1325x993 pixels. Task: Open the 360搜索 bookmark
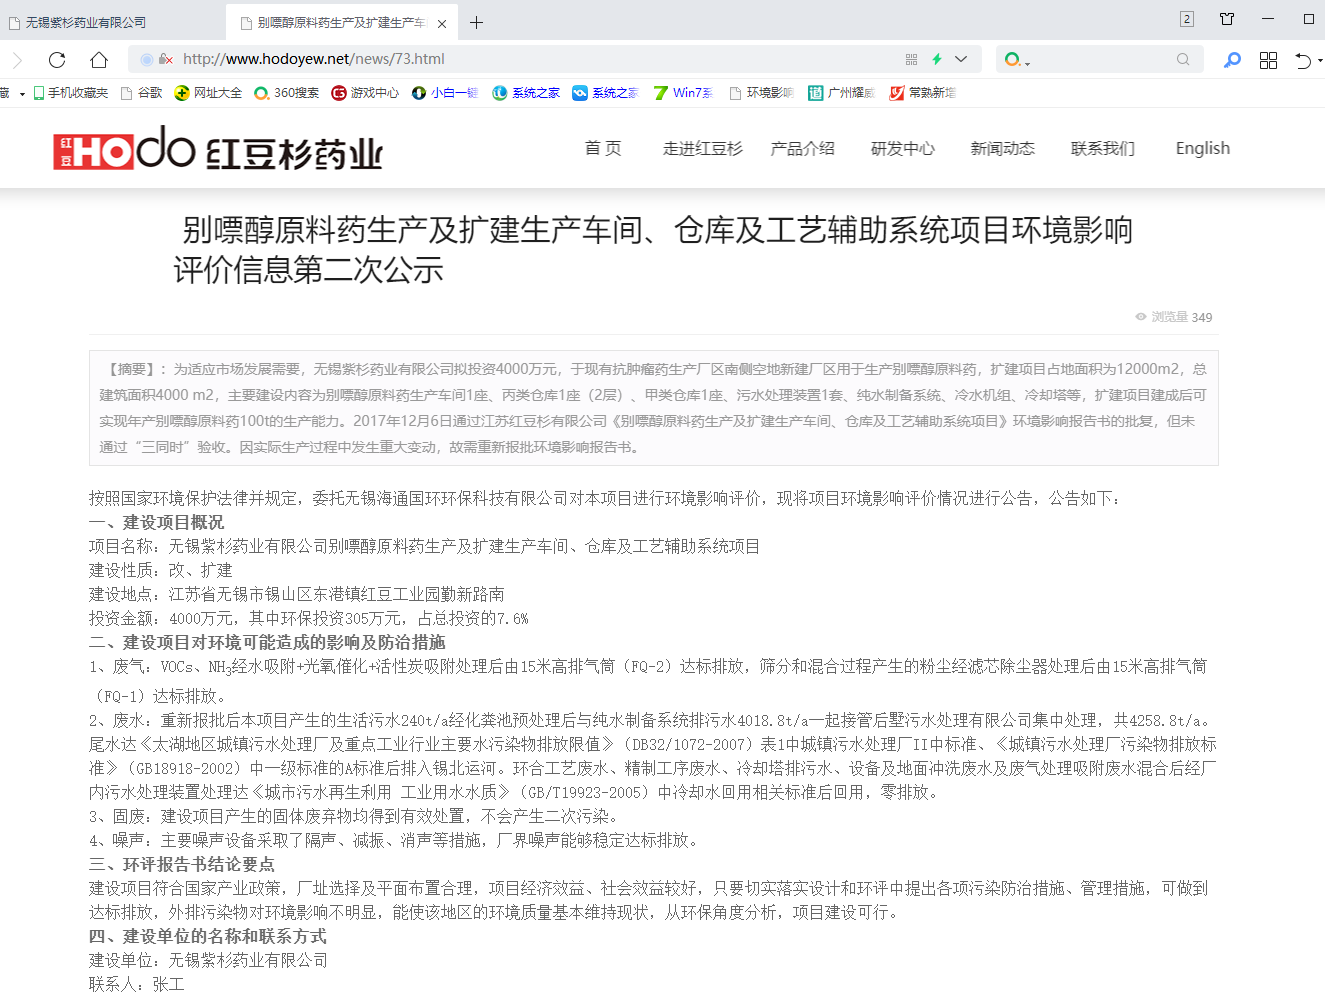click(x=286, y=93)
